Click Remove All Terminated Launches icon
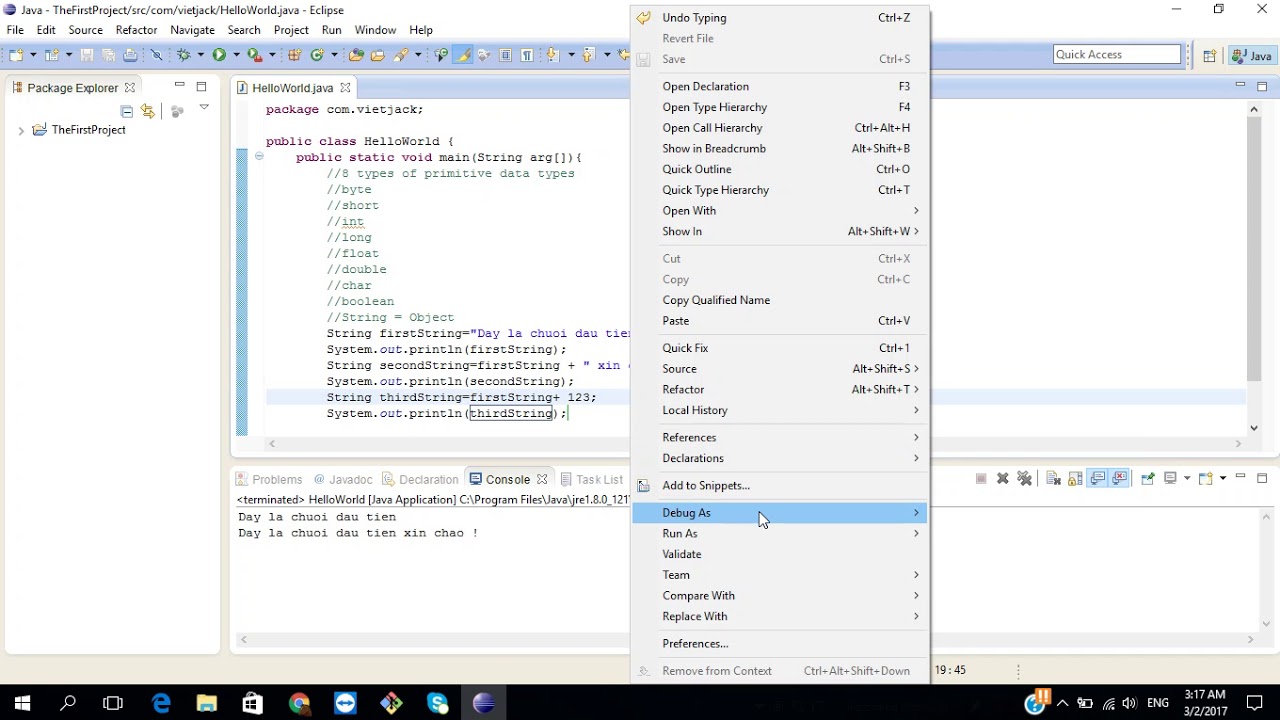Screen dimensions: 1280x720 (1025, 479)
